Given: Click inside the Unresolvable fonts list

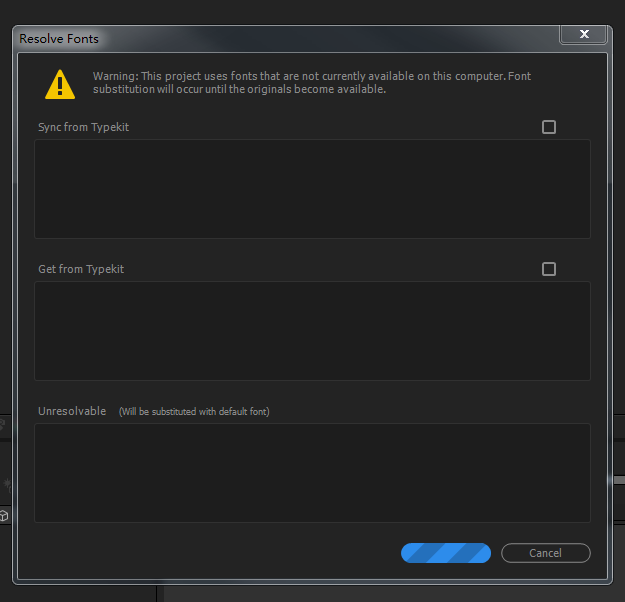Looking at the screenshot, I should click(312, 473).
